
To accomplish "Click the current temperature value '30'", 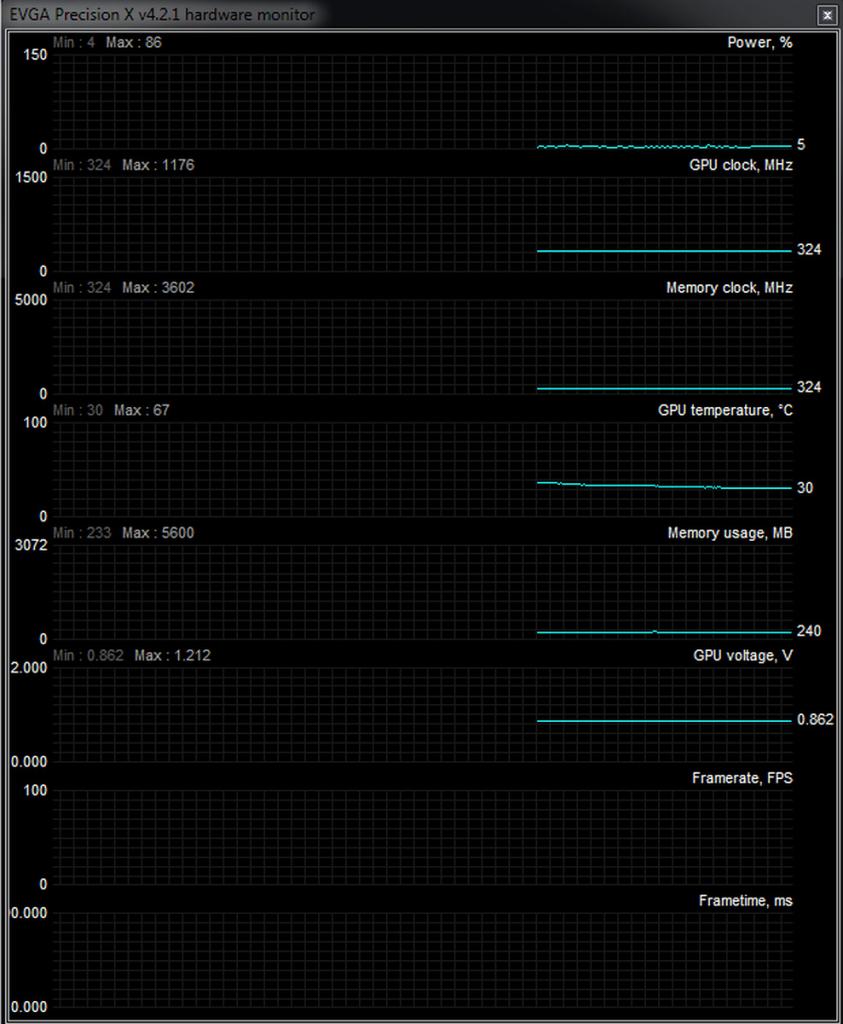I will tap(805, 488).
